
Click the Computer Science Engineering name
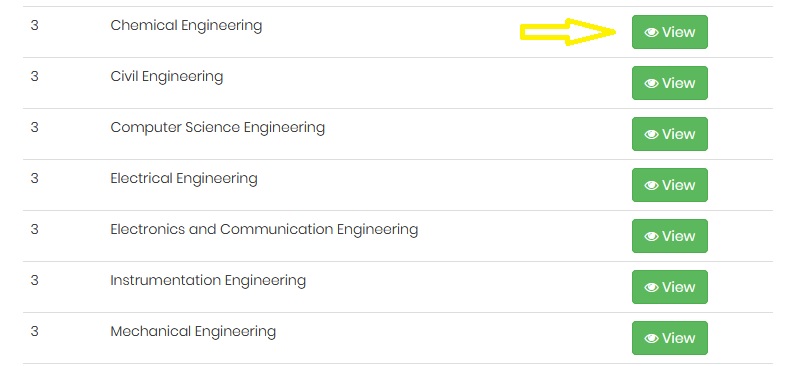[218, 128]
